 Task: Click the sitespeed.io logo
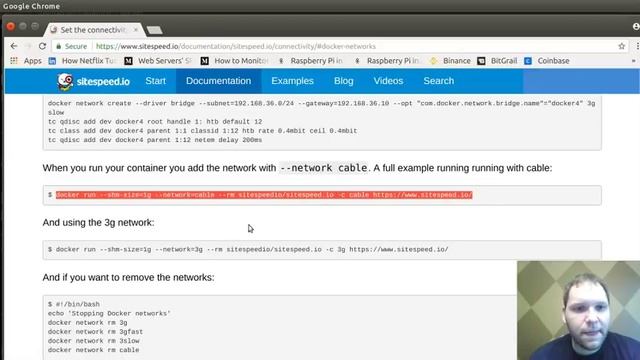coord(93,81)
